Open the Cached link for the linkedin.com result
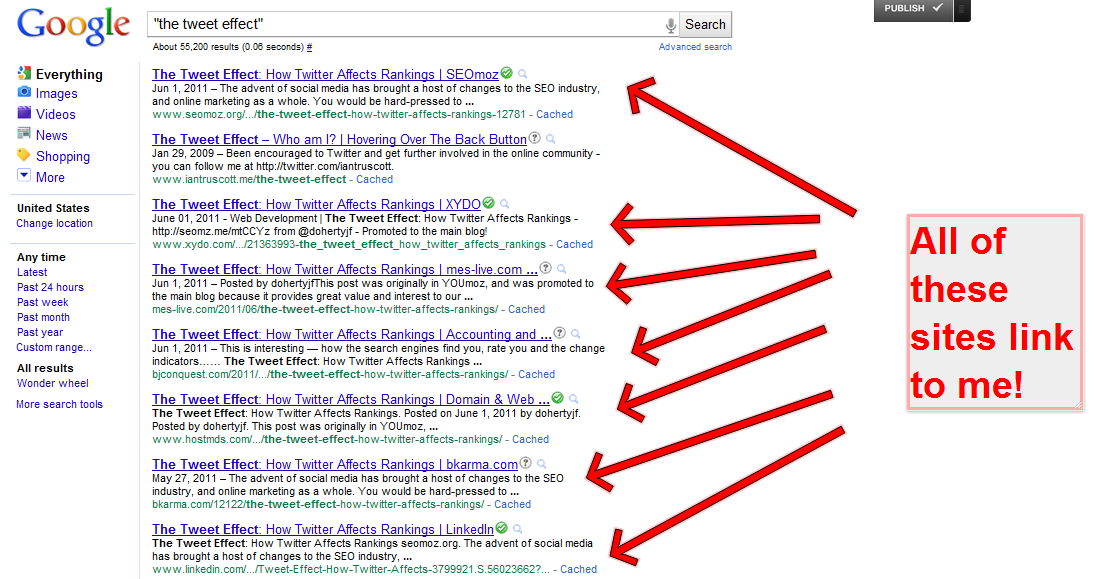Viewport: 1101px width, 579px height. click(x=579, y=569)
